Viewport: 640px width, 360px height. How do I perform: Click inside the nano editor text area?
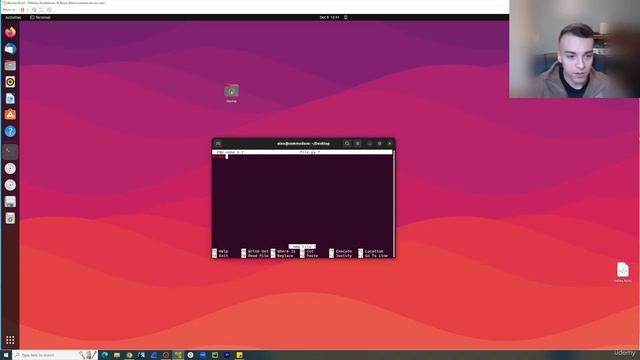click(302, 200)
